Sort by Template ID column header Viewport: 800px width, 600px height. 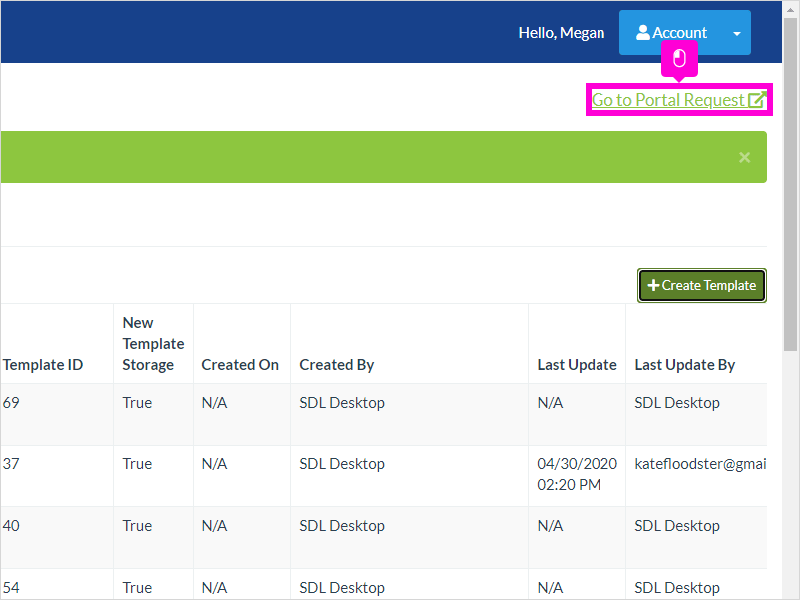coord(43,365)
